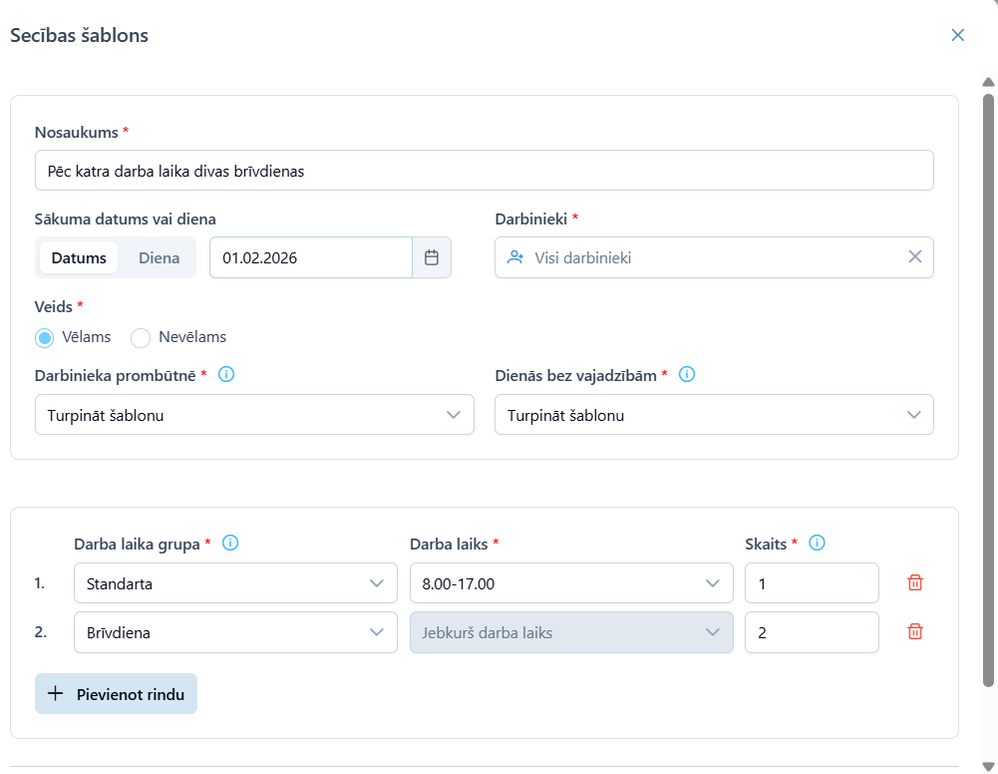Show info for Dienās bez vajadzībām
The image size is (998, 774).
687,374
